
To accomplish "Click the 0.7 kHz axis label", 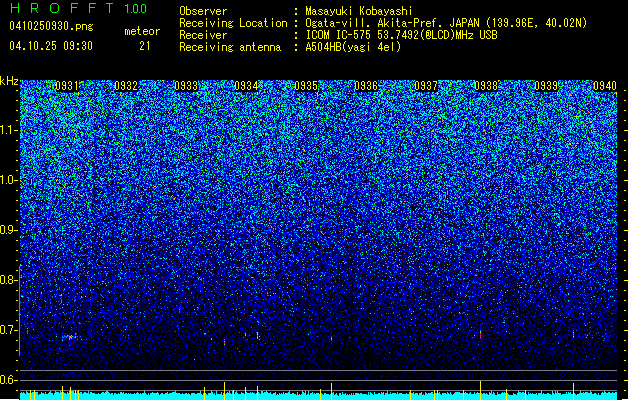I will pyautogui.click(x=8, y=330).
